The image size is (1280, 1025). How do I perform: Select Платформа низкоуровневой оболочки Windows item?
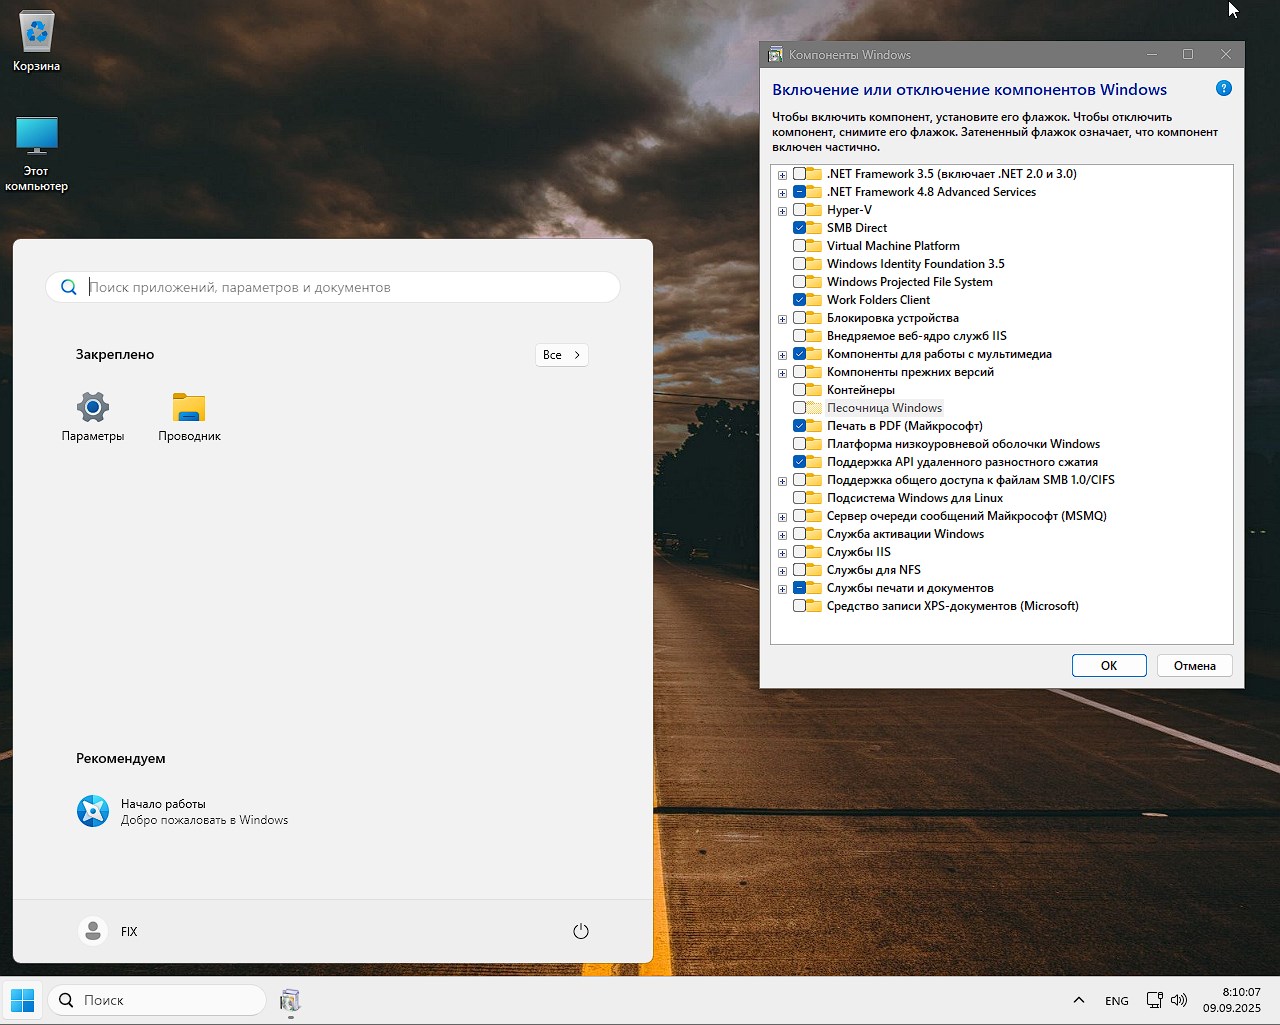[963, 444]
